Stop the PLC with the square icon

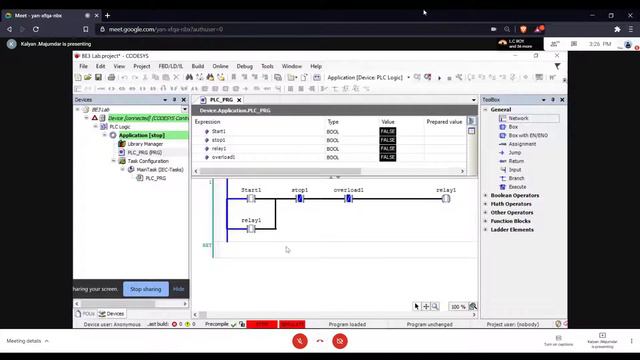[449, 78]
